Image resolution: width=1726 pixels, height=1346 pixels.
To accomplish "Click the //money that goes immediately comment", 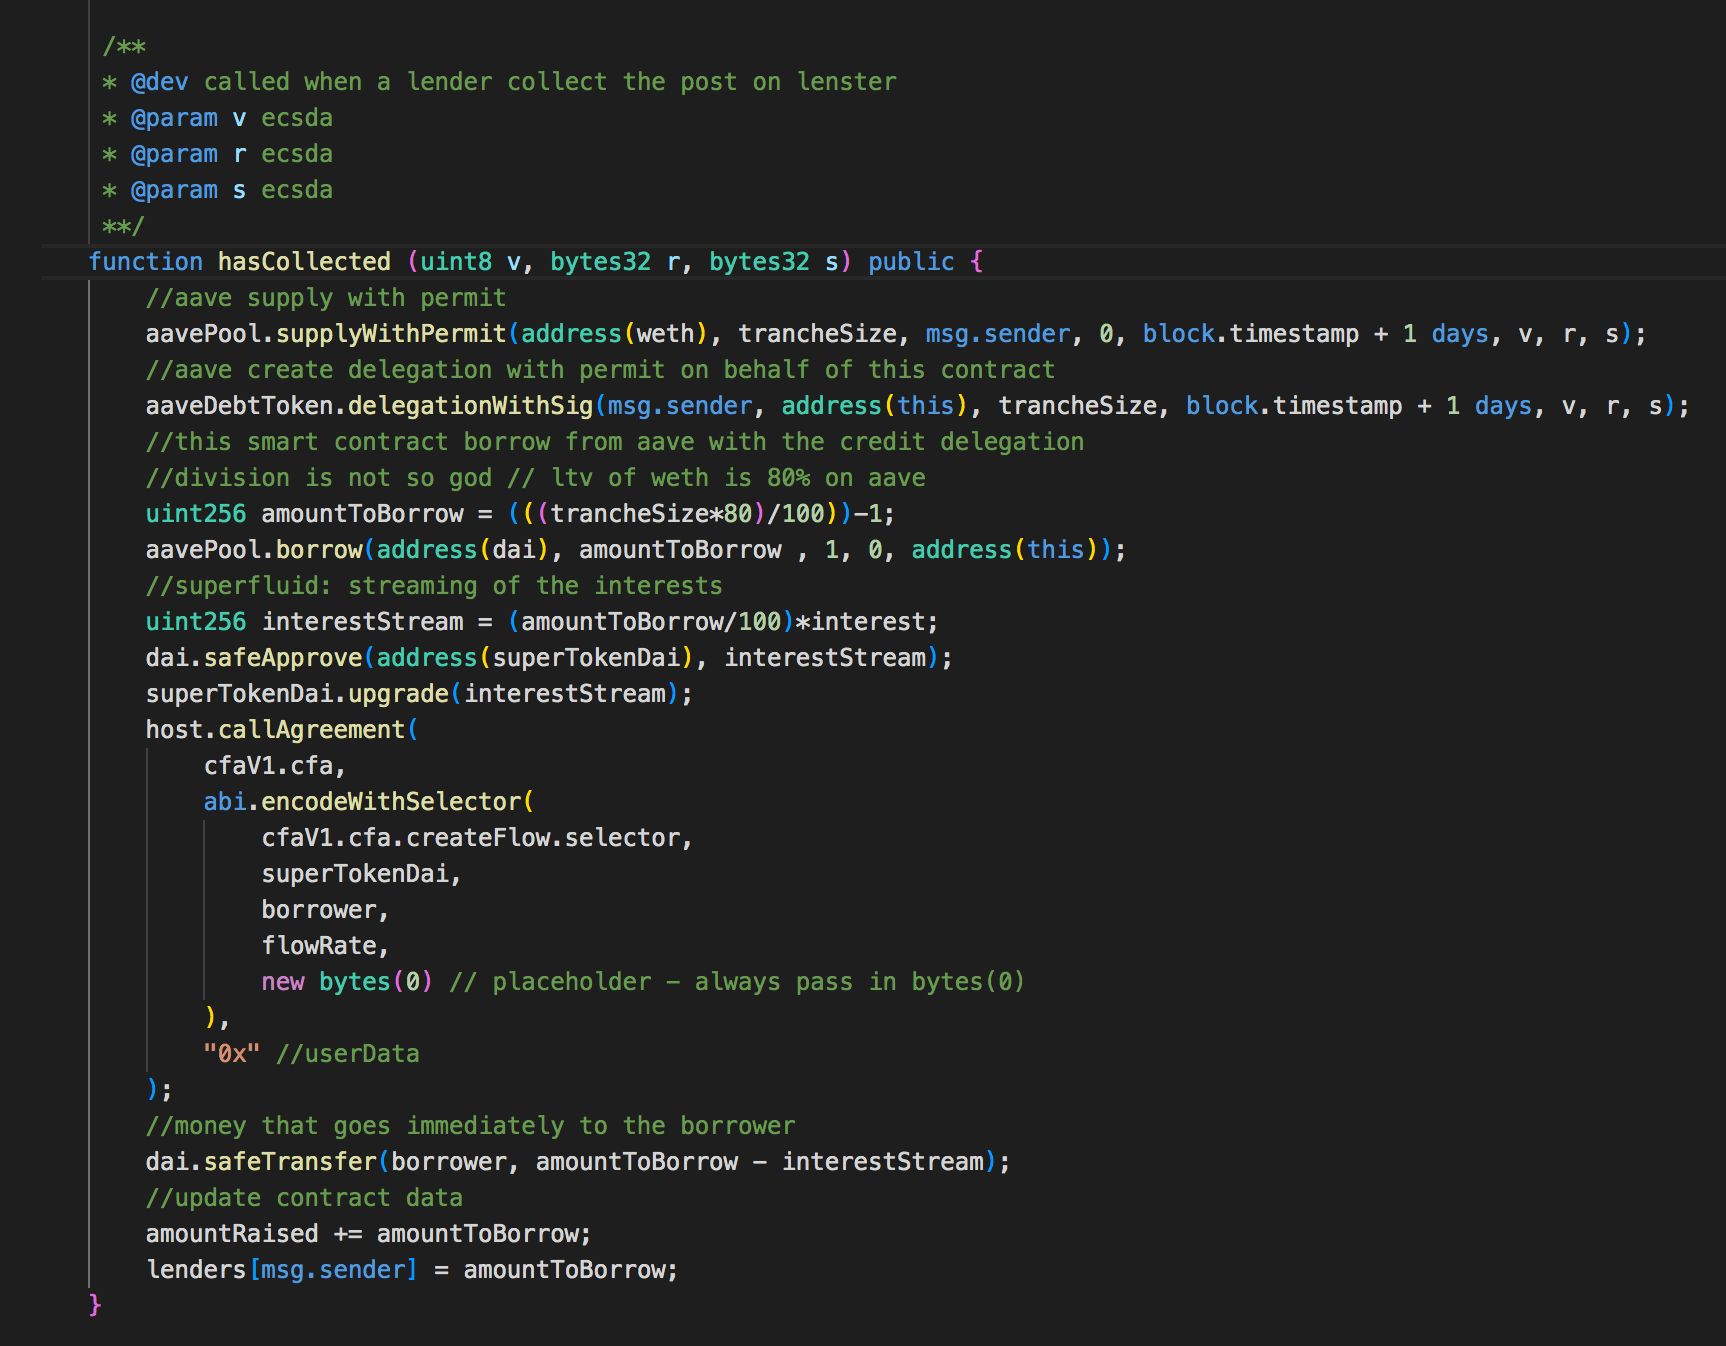I will tap(471, 1126).
